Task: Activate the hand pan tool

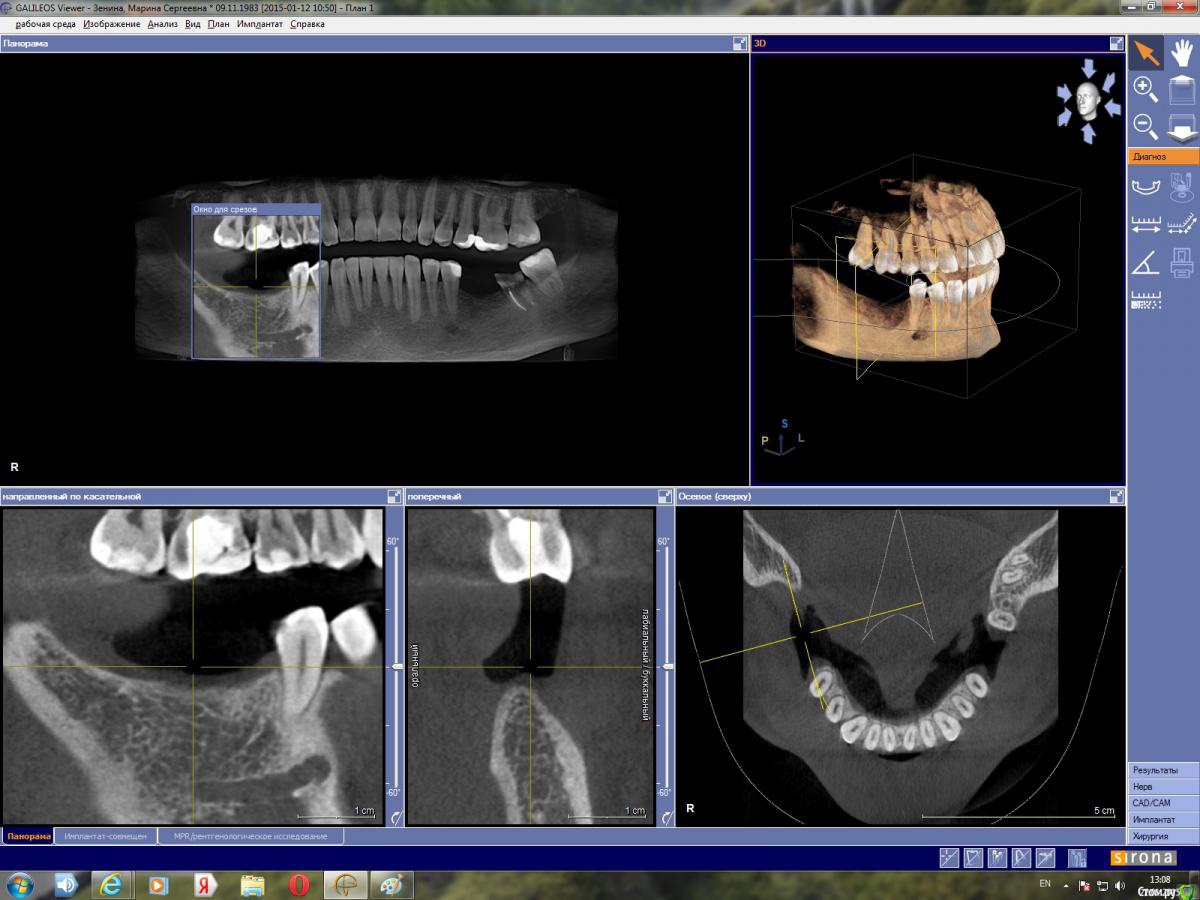Action: pos(1181,53)
